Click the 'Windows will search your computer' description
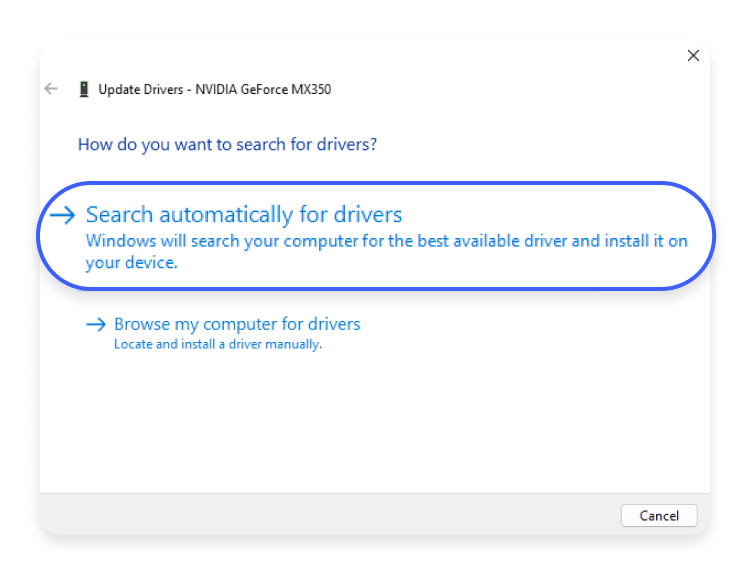This screenshot has width=750, height=575. (386, 242)
